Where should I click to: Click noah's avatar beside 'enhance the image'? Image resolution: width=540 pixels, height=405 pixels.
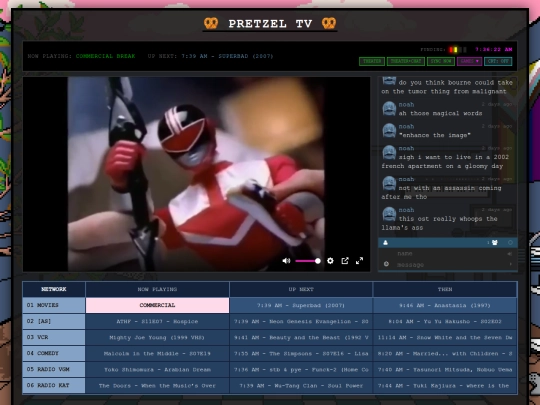click(389, 131)
